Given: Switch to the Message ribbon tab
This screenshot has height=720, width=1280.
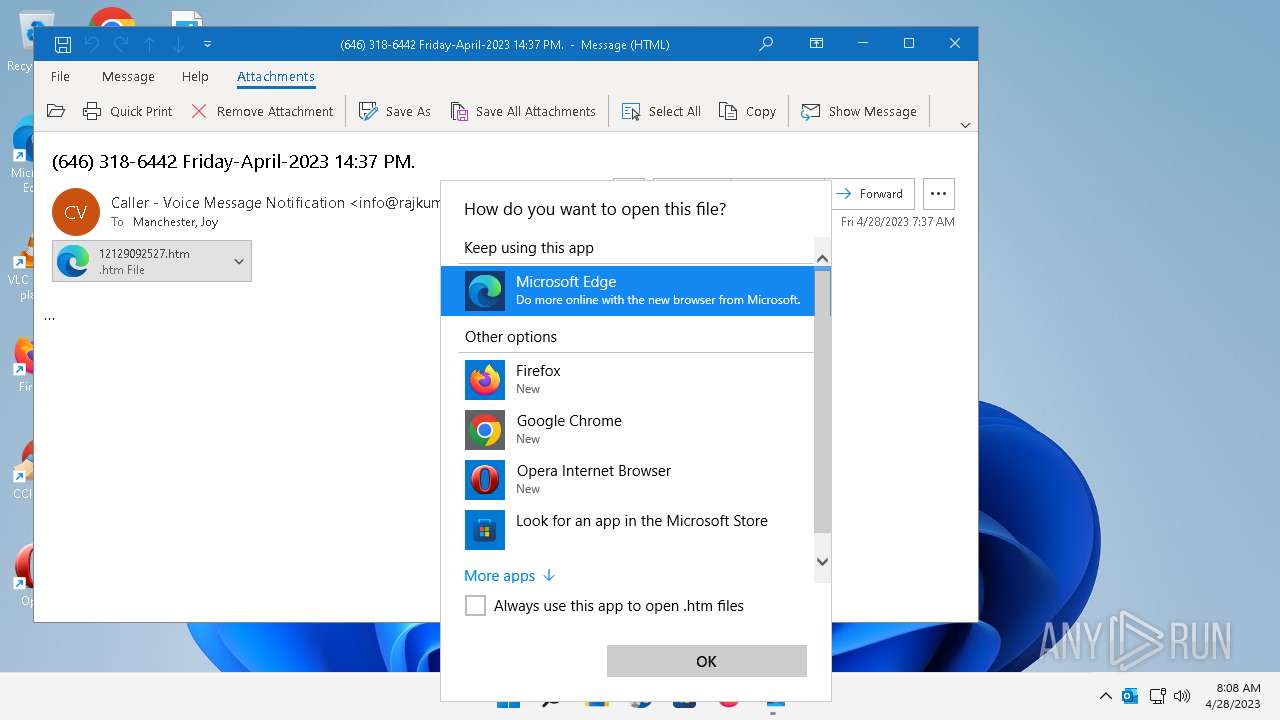Looking at the screenshot, I should coord(128,76).
